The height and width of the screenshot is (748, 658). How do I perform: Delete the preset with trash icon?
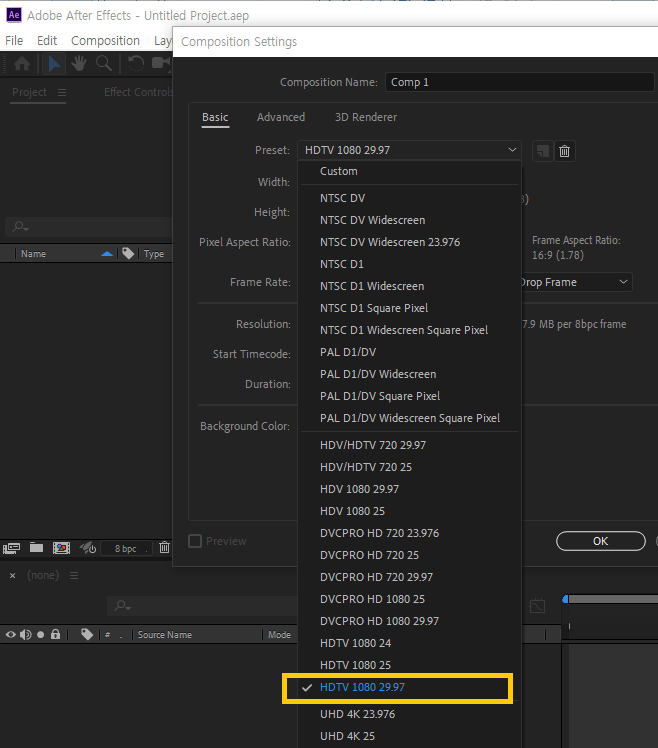[564, 151]
